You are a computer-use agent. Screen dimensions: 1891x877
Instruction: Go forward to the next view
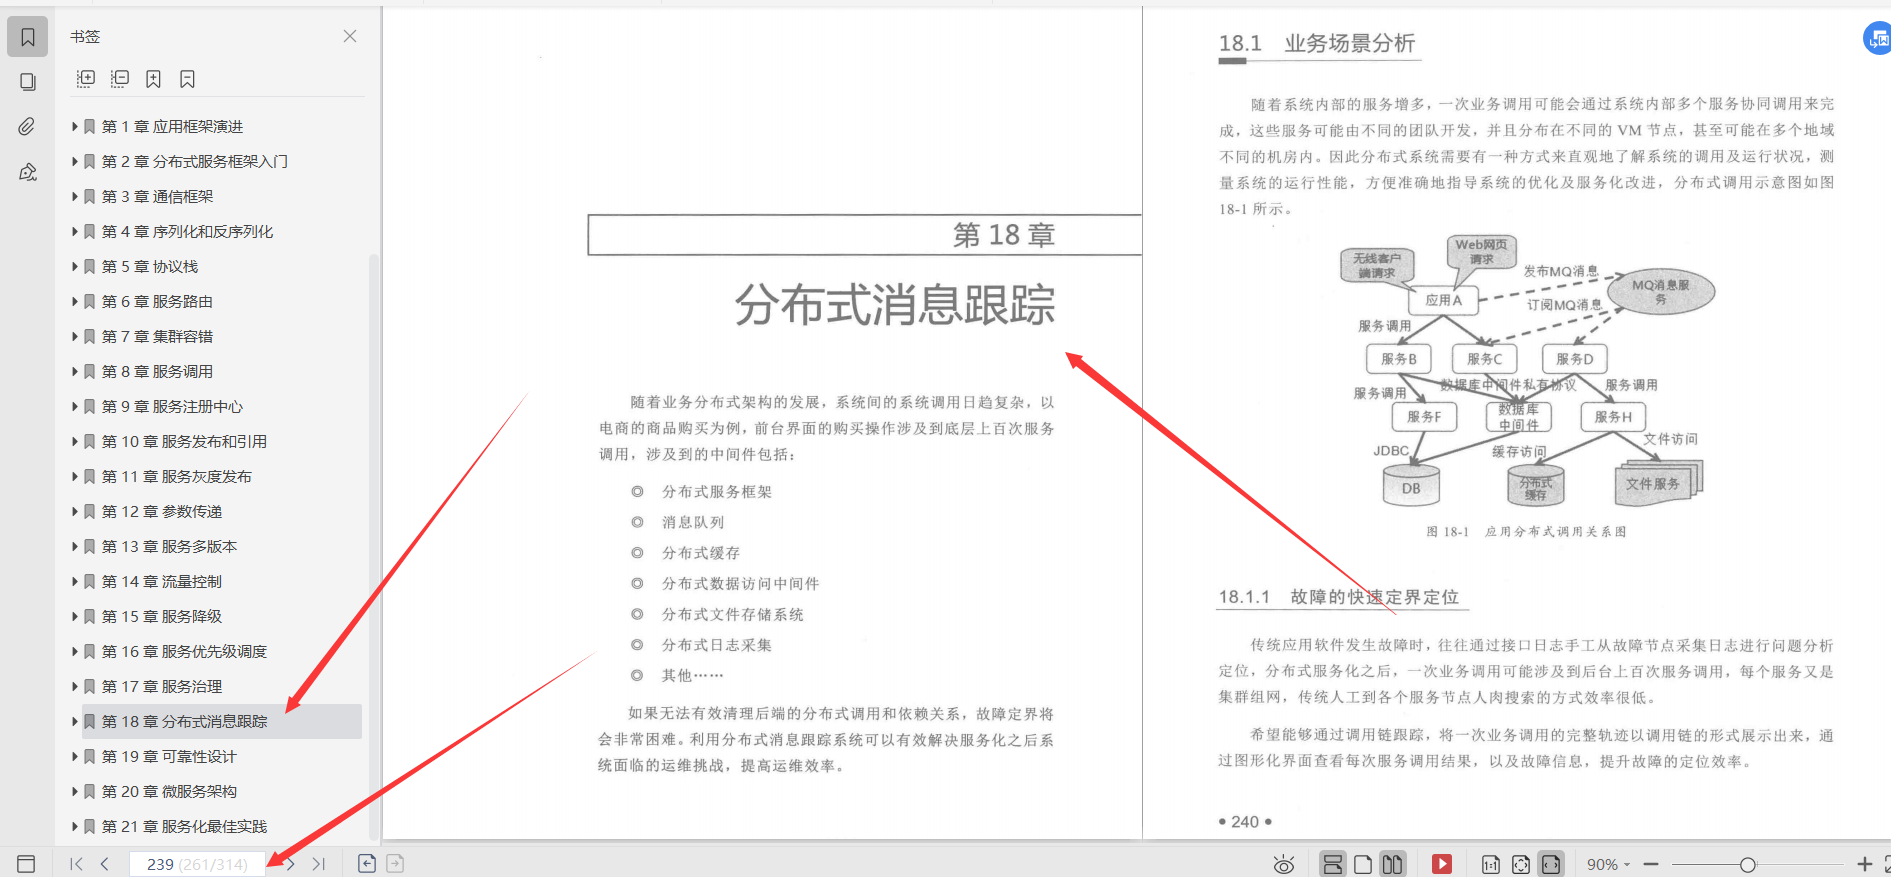[x=395, y=864]
